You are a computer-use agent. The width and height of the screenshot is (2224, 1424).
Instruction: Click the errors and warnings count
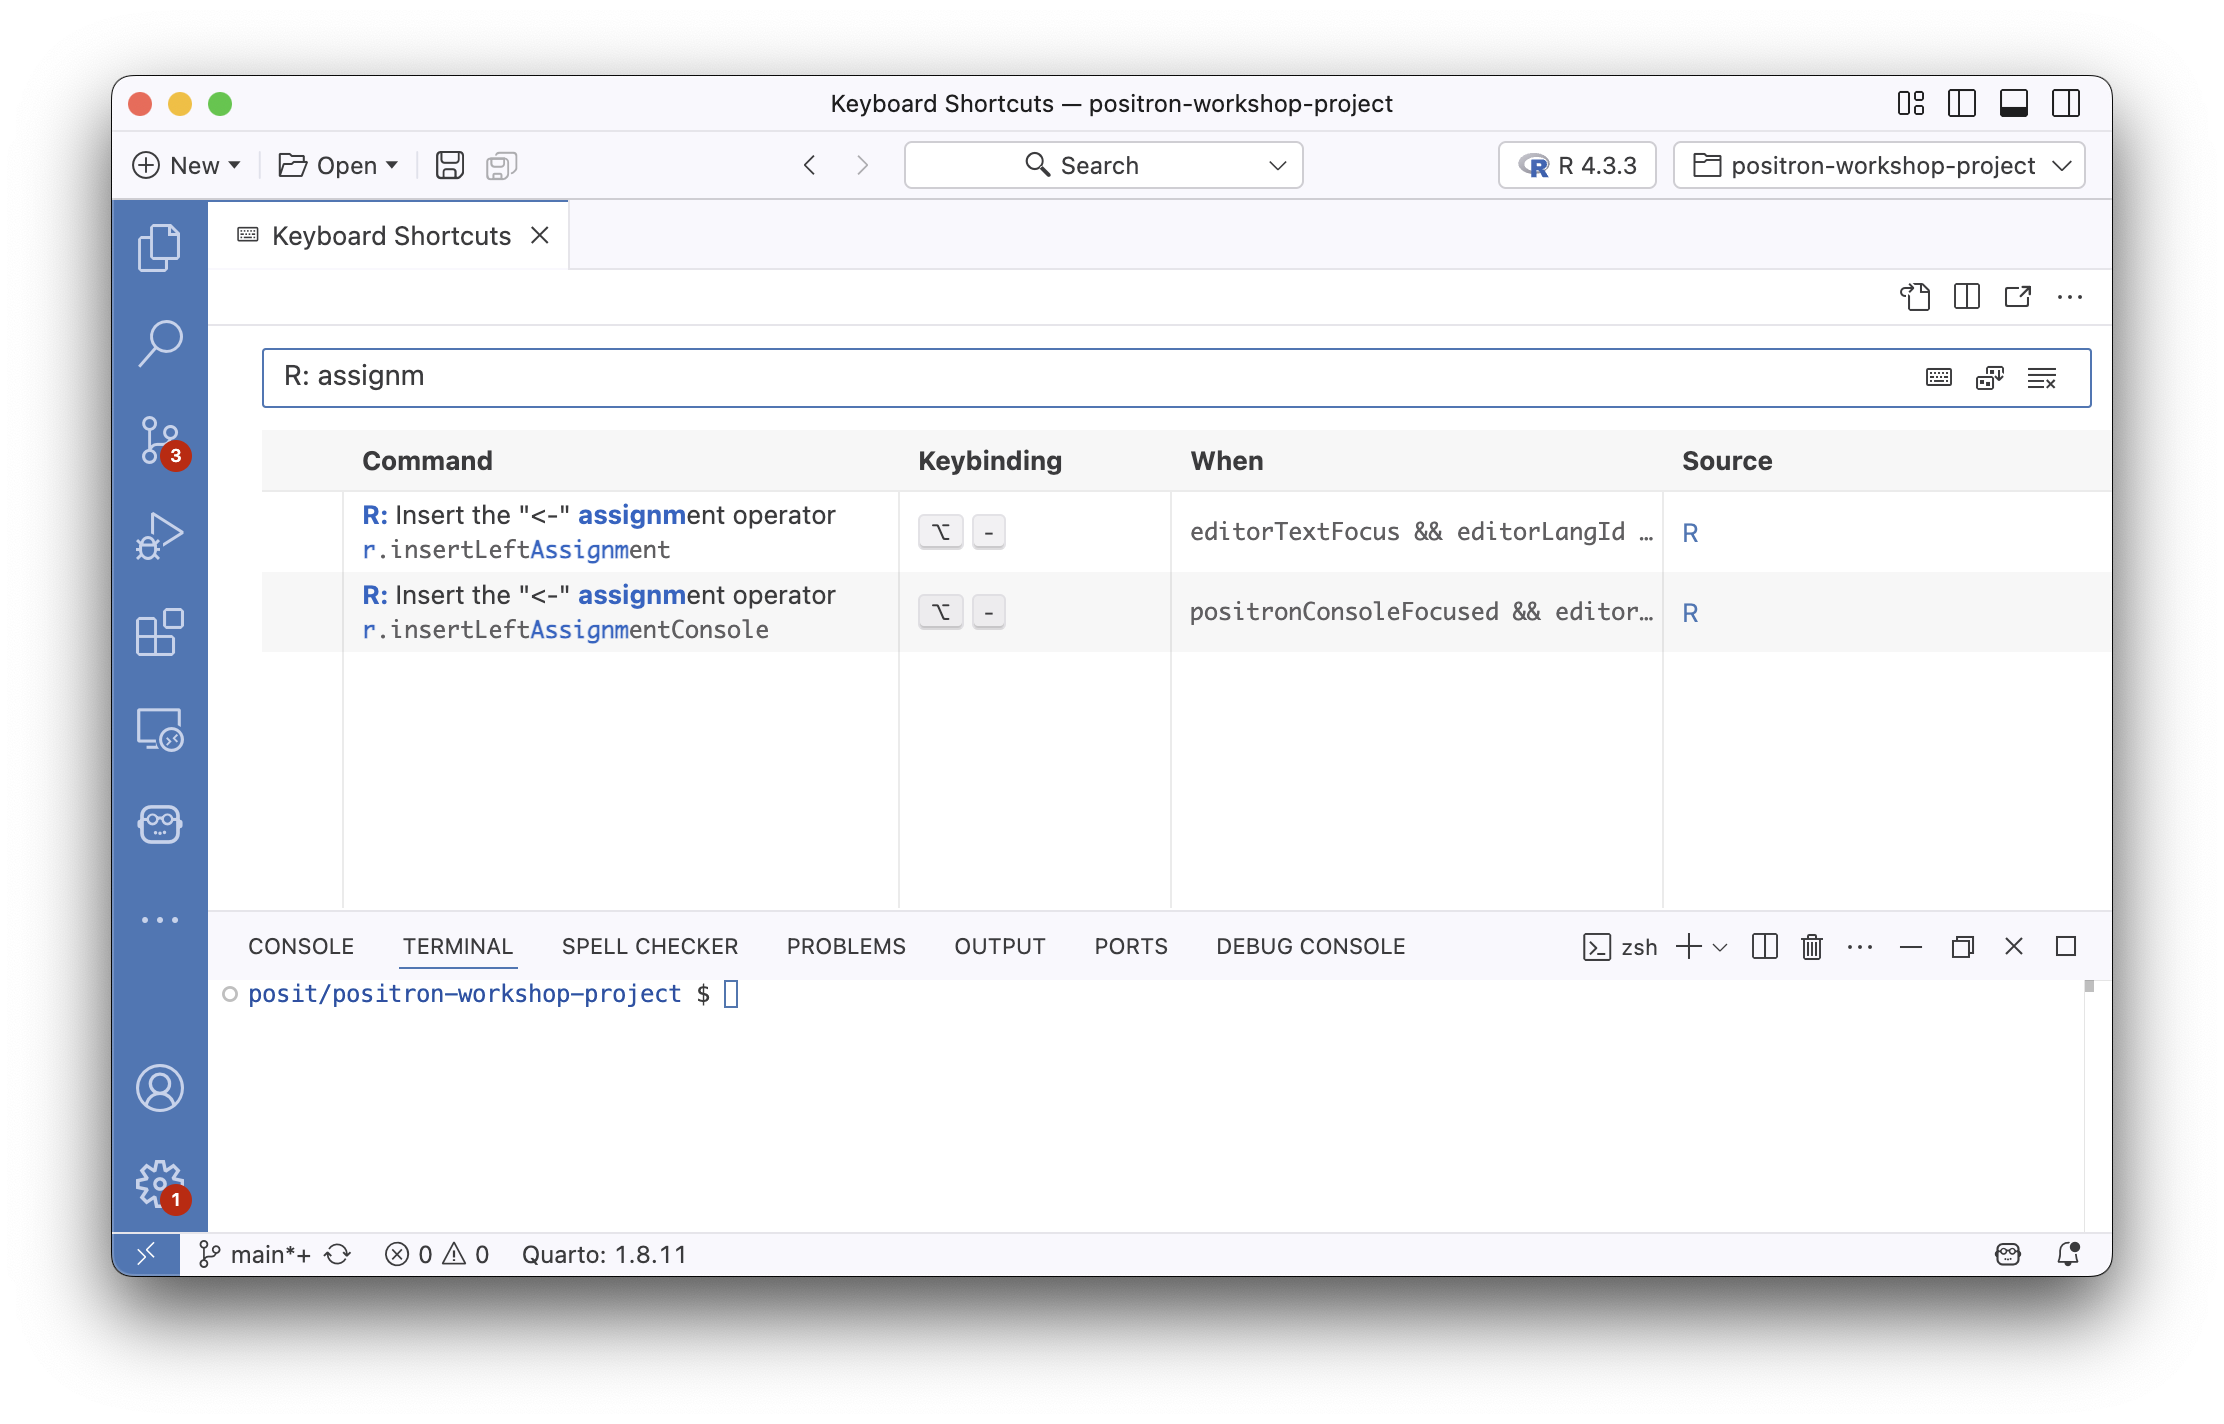click(x=437, y=1254)
